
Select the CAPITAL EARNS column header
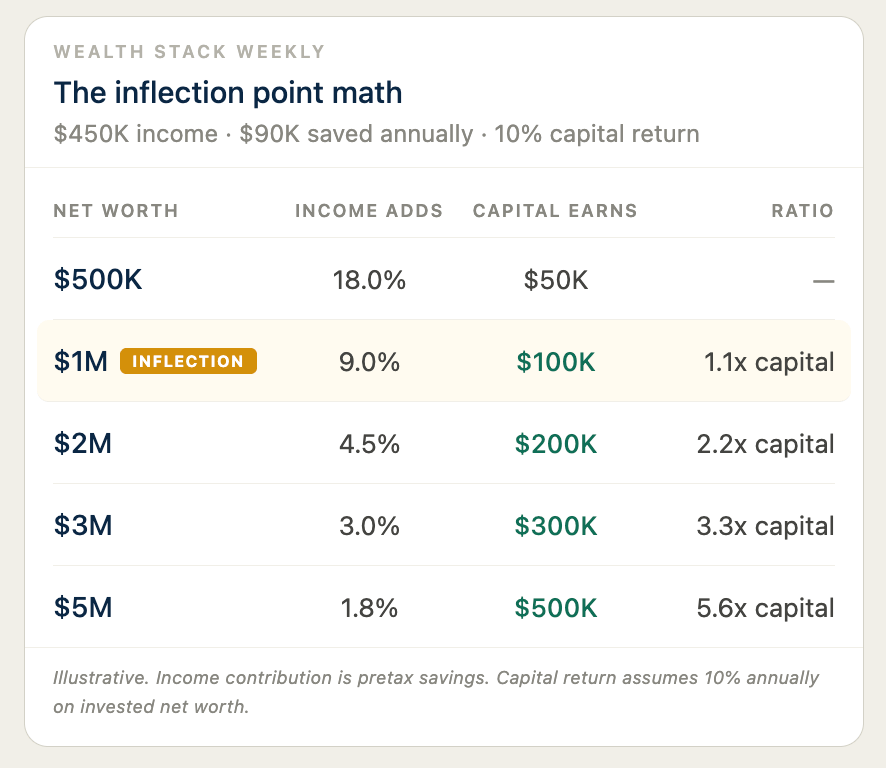[x=555, y=211]
